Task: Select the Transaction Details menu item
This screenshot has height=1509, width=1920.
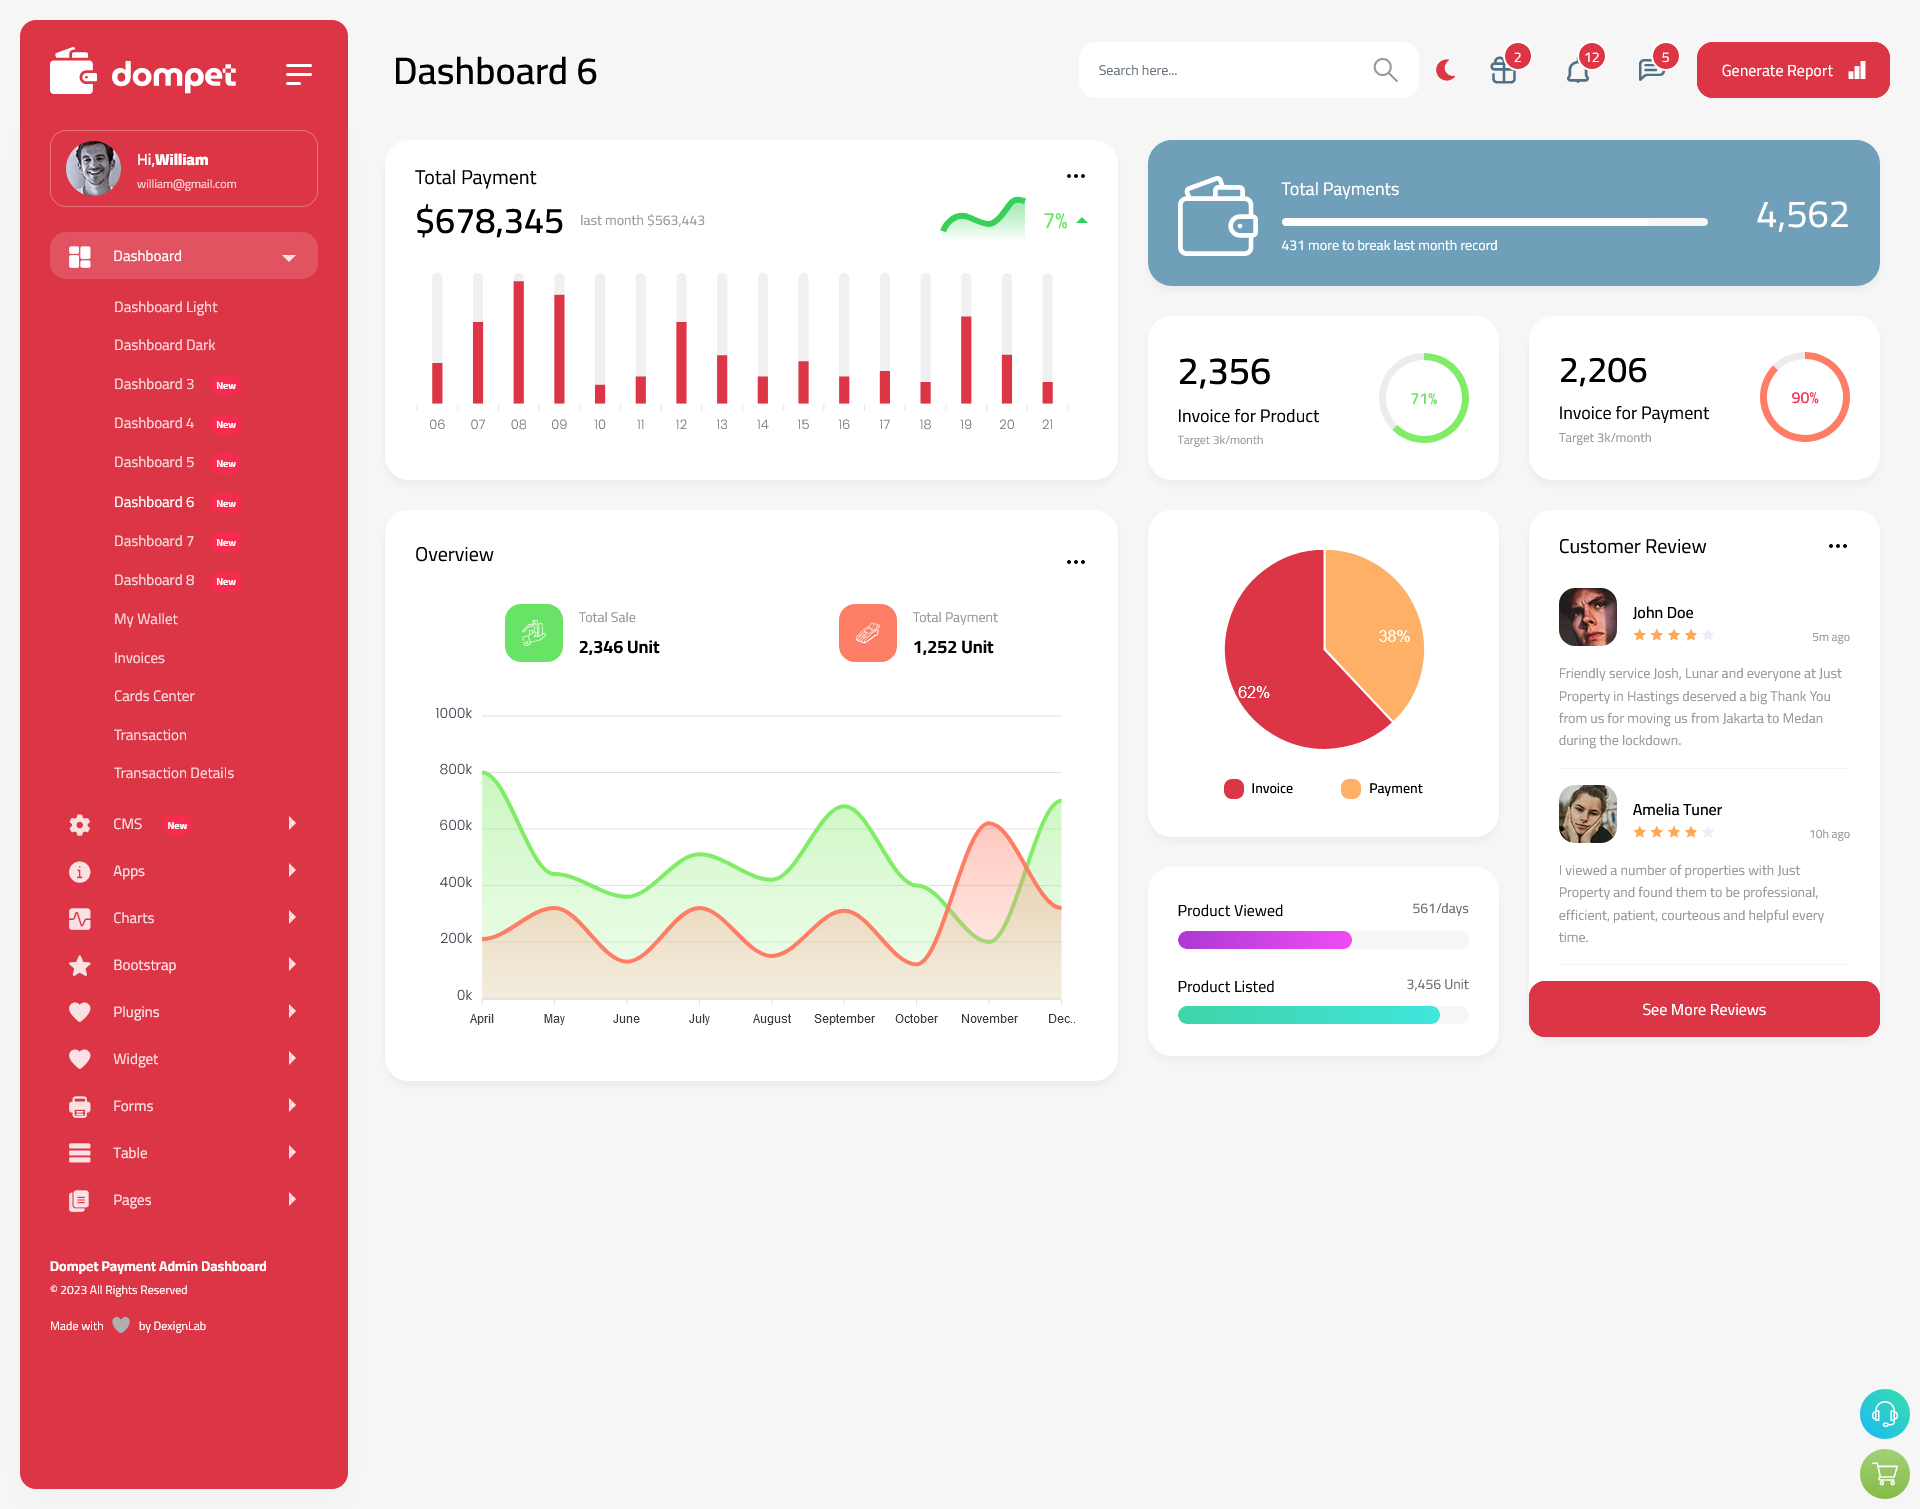Action: coord(173,773)
